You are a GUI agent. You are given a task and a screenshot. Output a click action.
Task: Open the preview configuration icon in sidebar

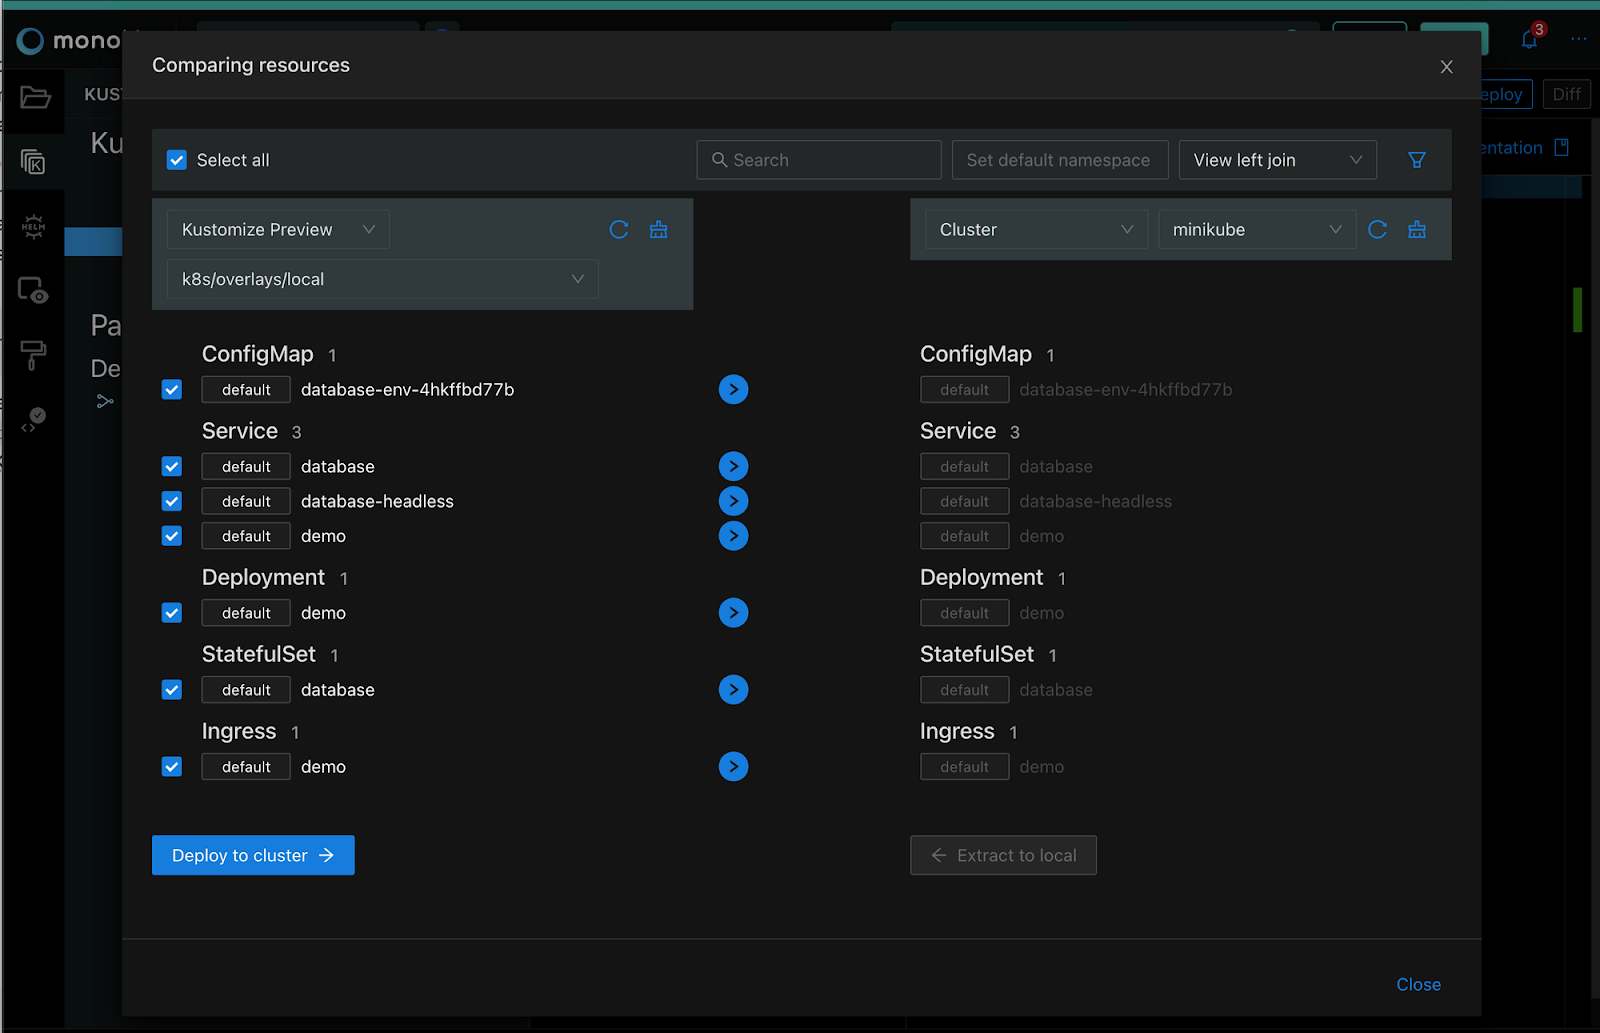33,291
